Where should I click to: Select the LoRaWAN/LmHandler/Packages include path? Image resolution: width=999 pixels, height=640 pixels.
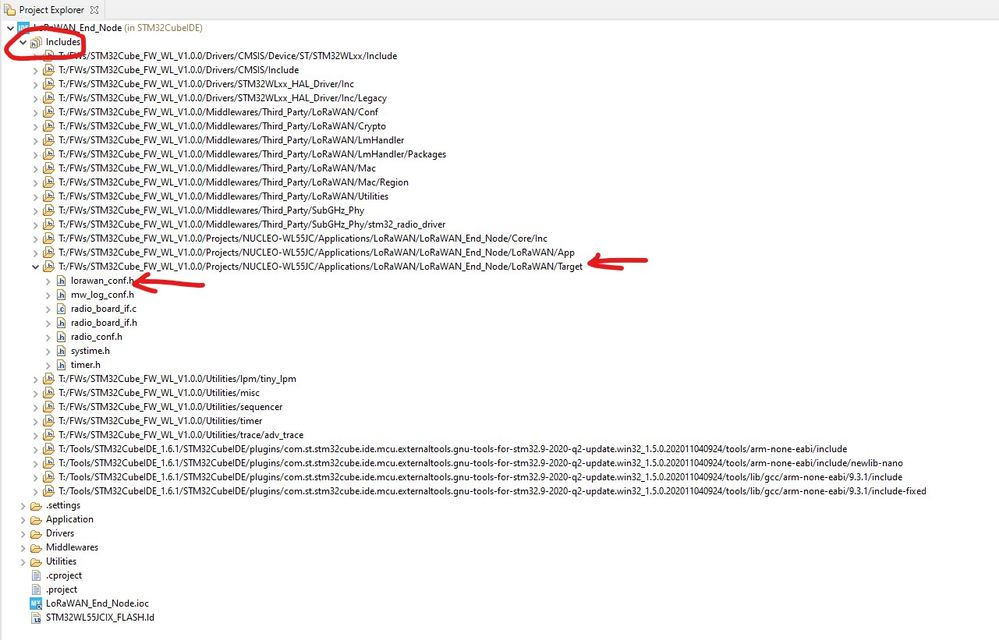[x=252, y=154]
